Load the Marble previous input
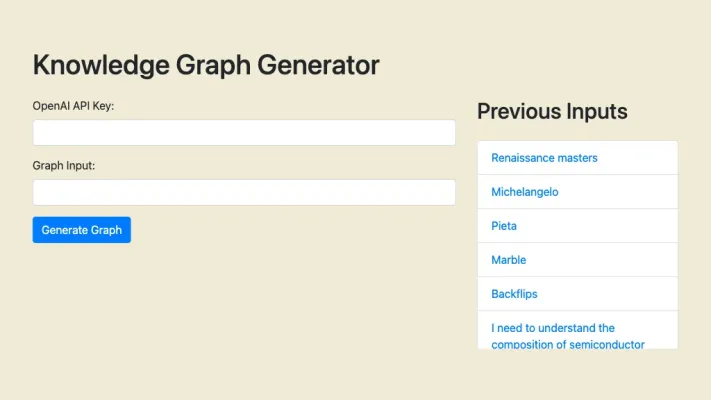 click(x=508, y=260)
